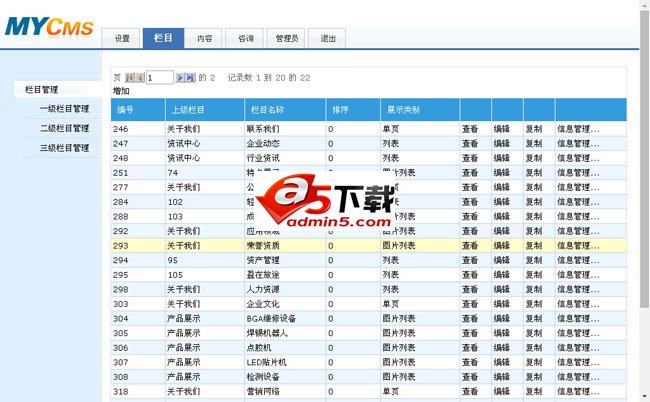Click 编辑 for row 284
This screenshot has width=650, height=402.
[502, 202]
